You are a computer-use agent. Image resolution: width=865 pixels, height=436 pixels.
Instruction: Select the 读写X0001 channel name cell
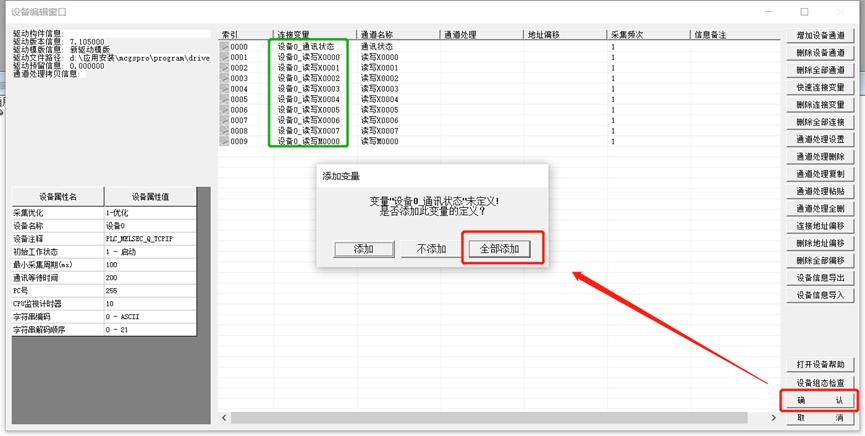coord(380,68)
